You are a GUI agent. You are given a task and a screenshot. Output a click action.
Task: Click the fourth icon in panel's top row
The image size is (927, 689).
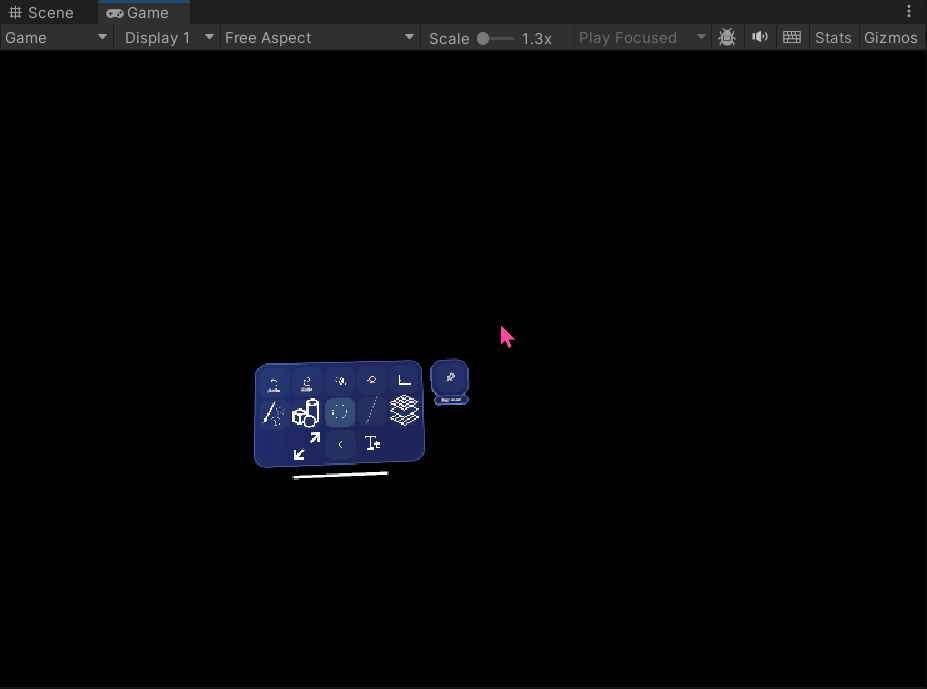click(x=372, y=380)
